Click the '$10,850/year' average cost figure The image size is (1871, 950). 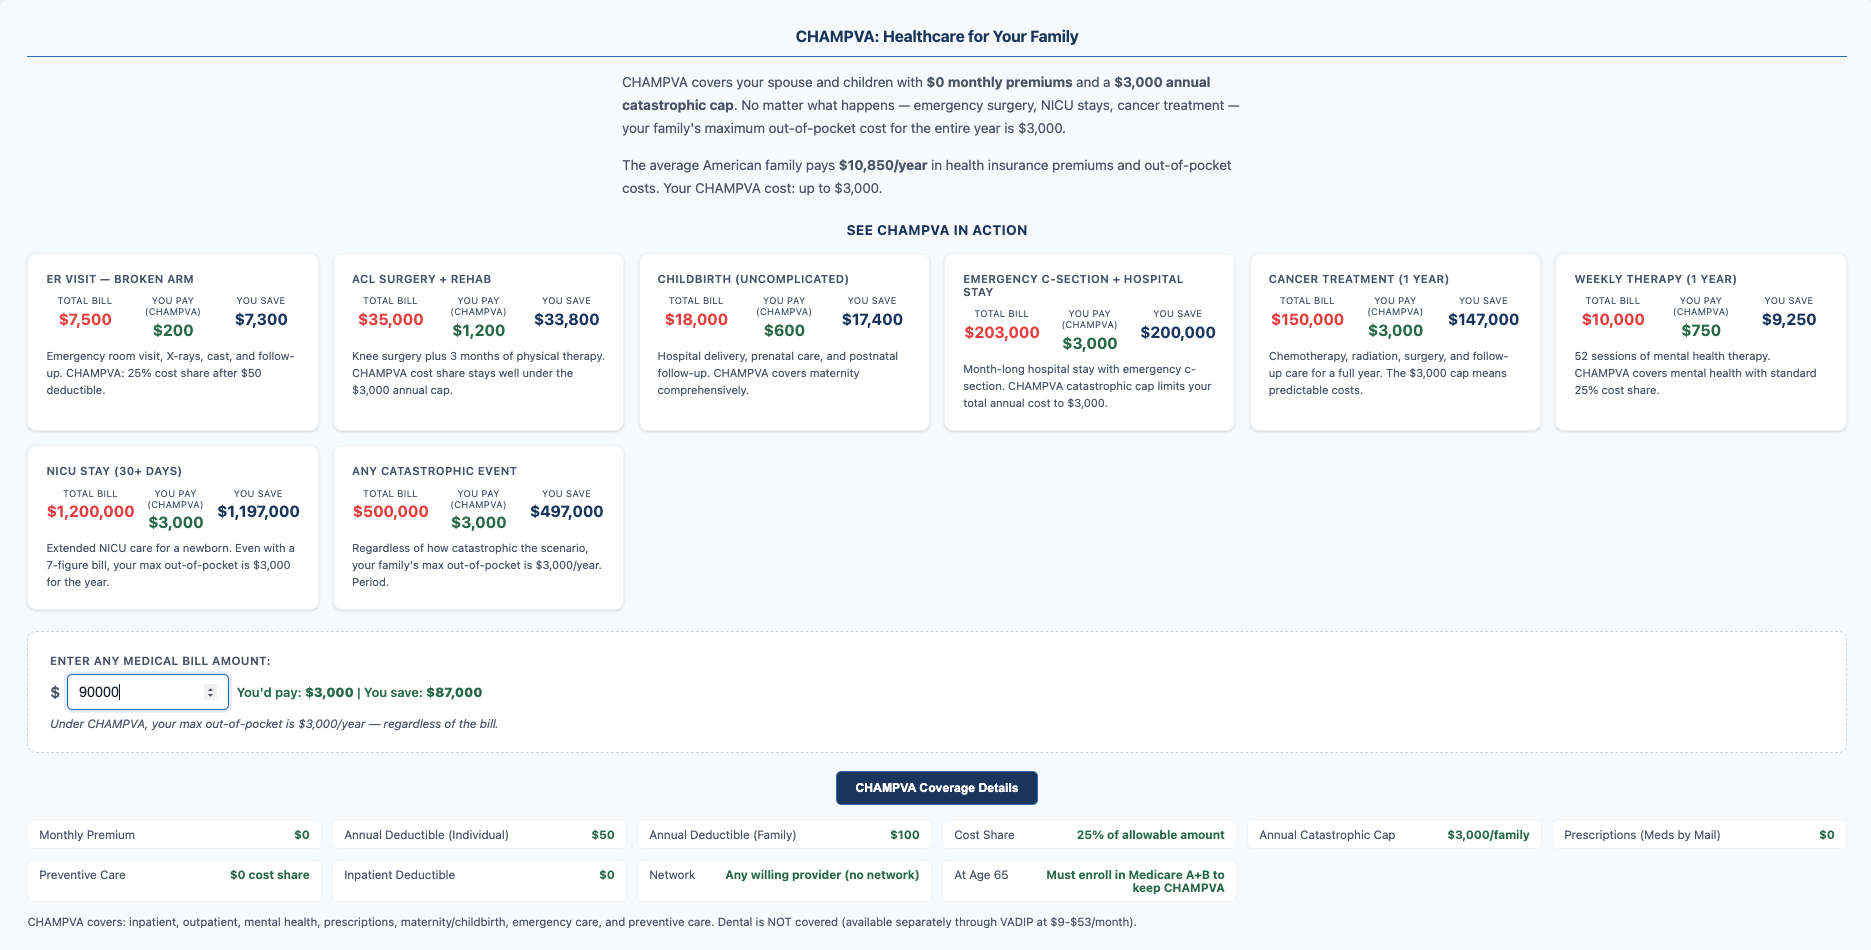pos(883,165)
